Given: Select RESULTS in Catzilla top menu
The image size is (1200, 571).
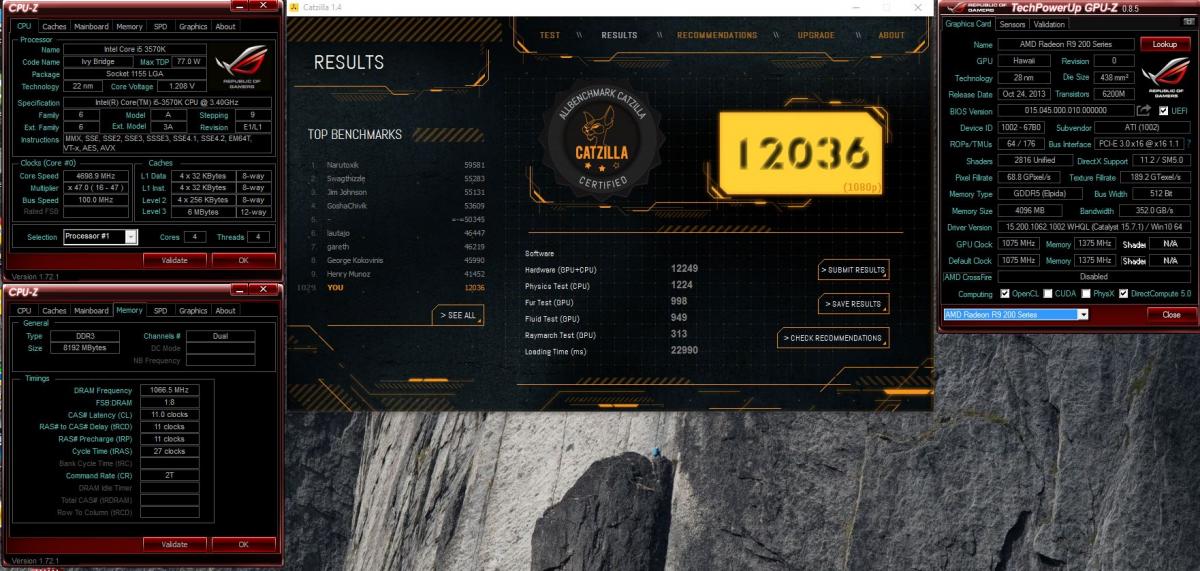Looking at the screenshot, I should [619, 35].
